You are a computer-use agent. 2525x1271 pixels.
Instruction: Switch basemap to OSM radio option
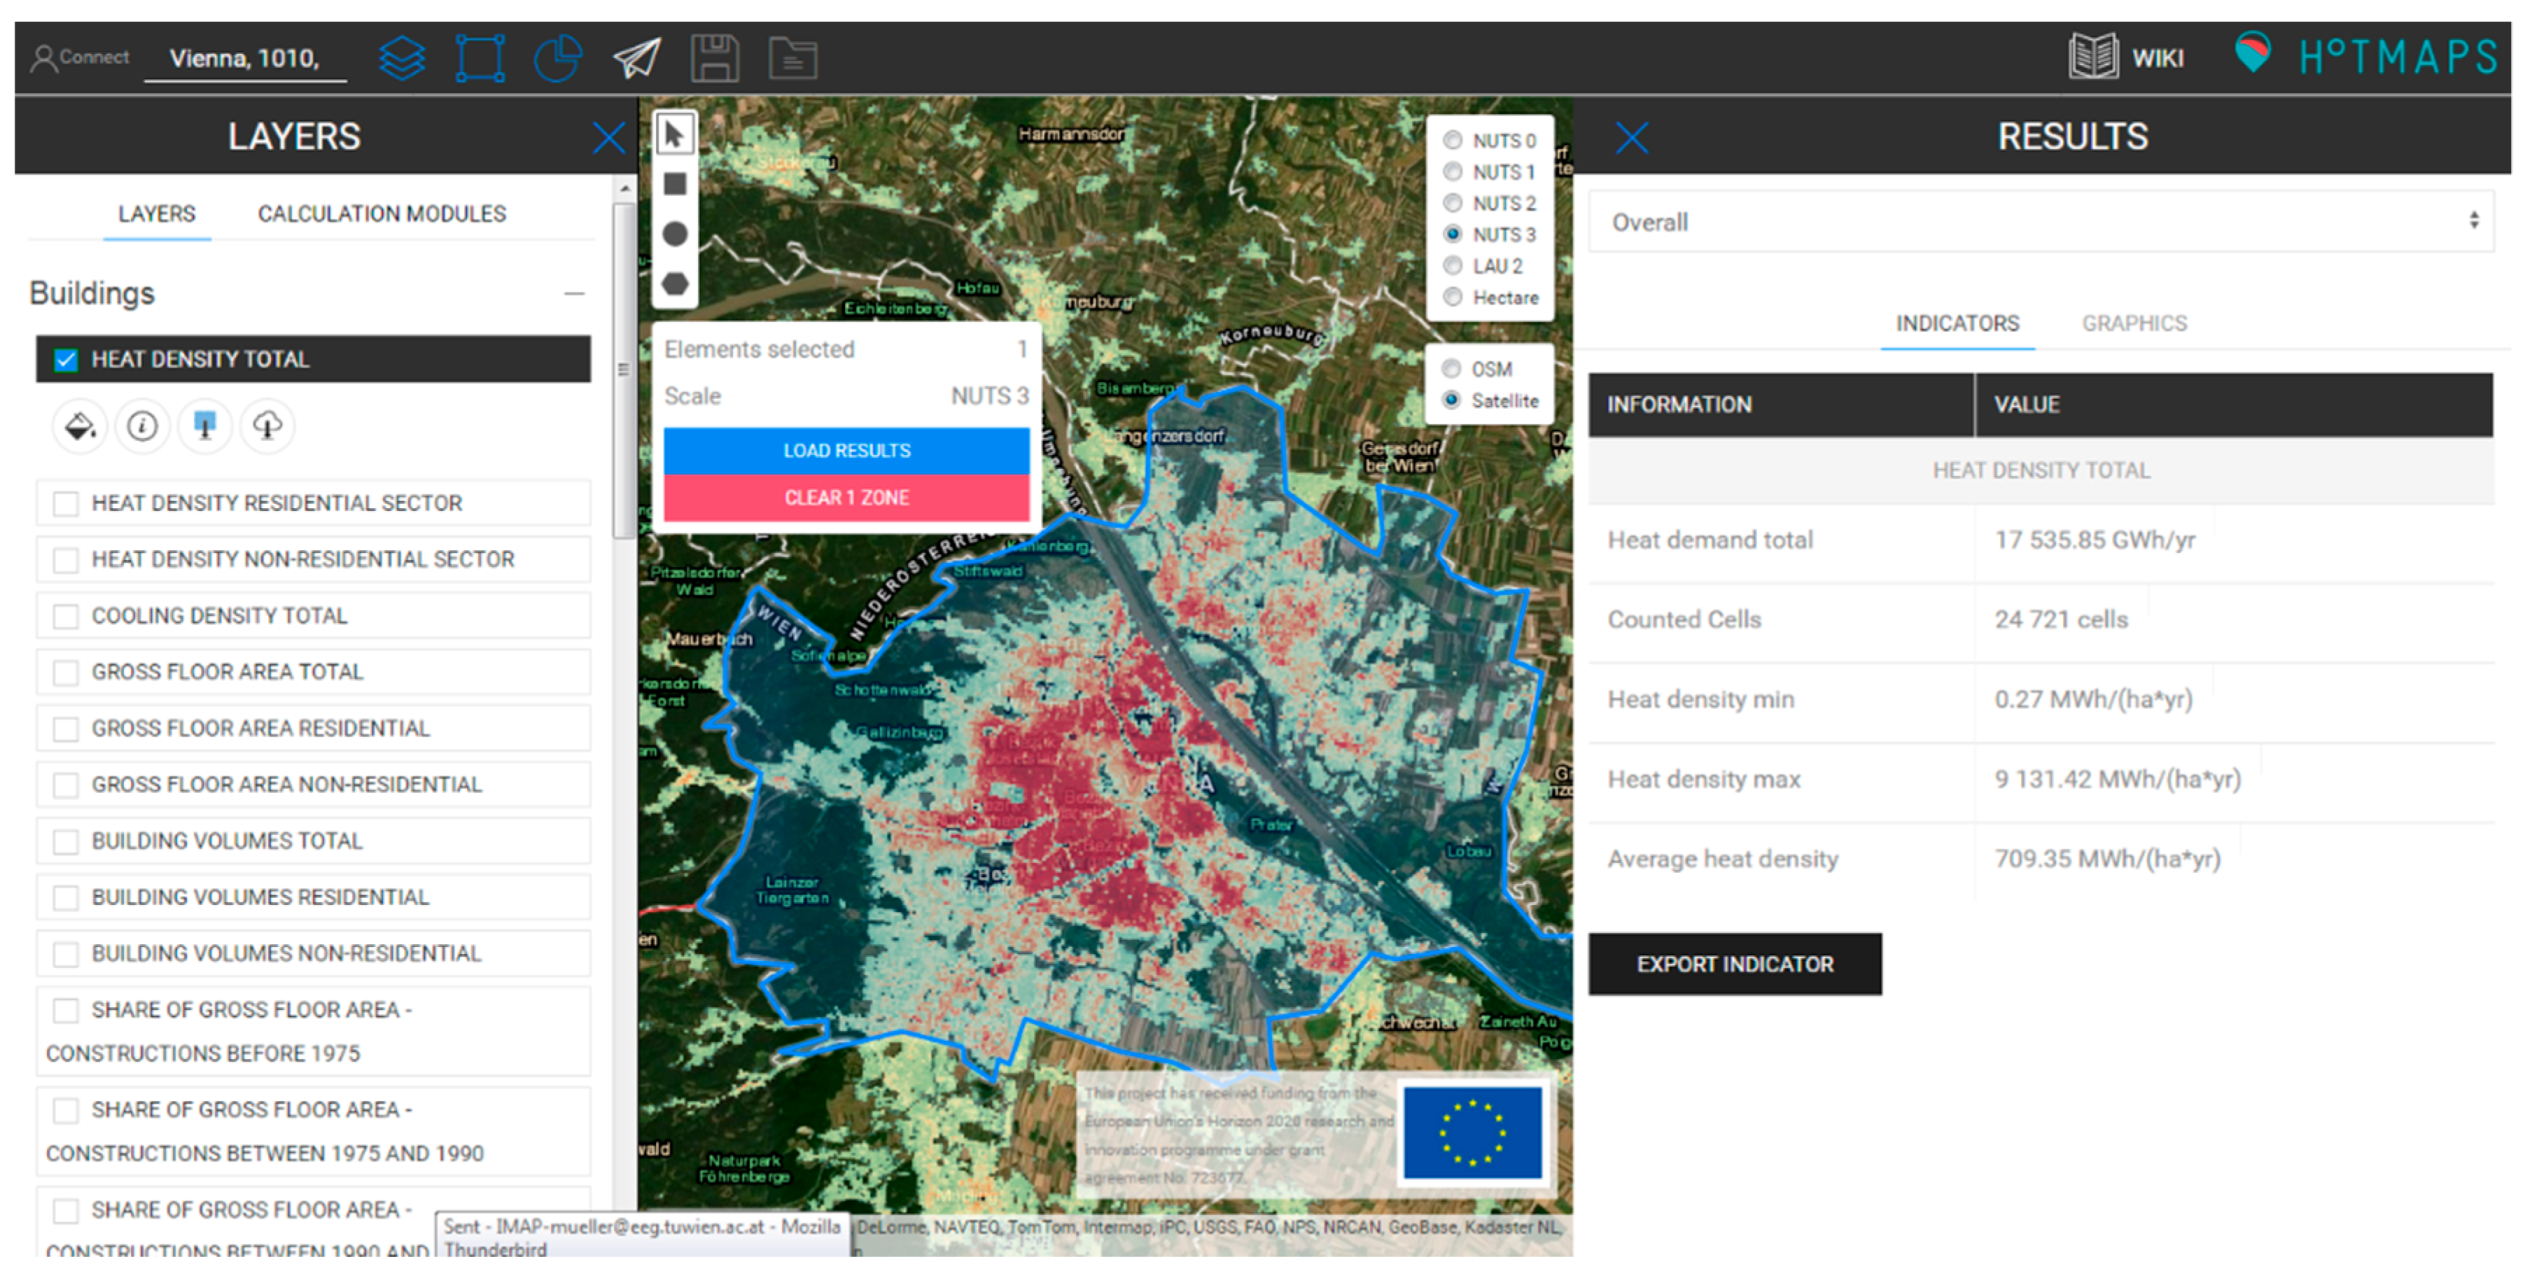(x=1451, y=369)
